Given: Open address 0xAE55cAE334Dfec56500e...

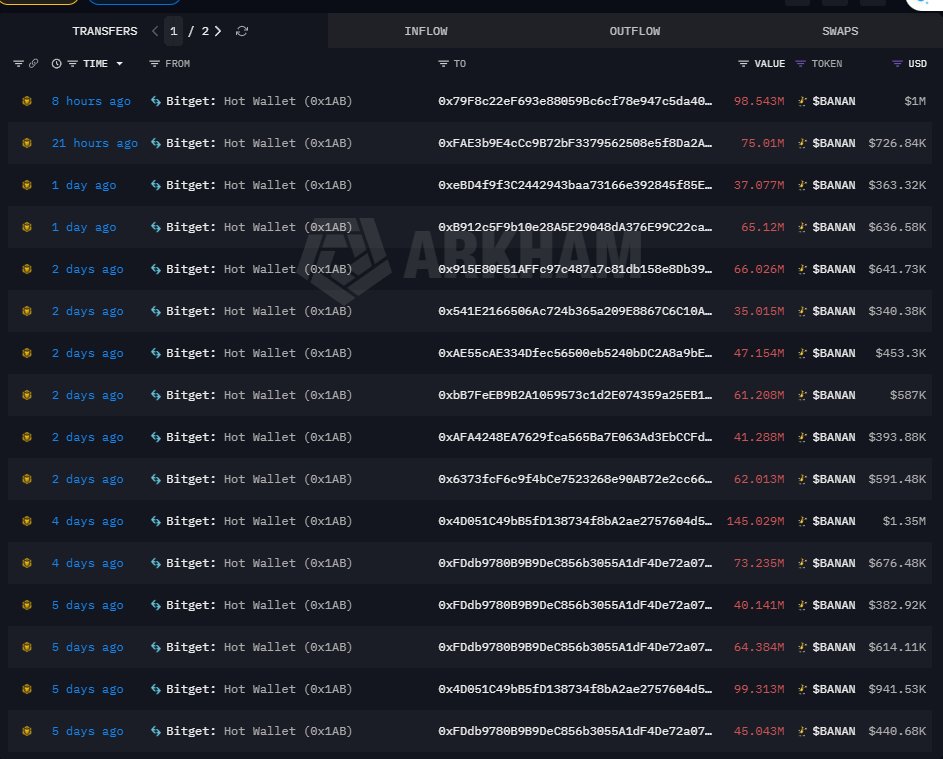Looking at the screenshot, I should 575,353.
